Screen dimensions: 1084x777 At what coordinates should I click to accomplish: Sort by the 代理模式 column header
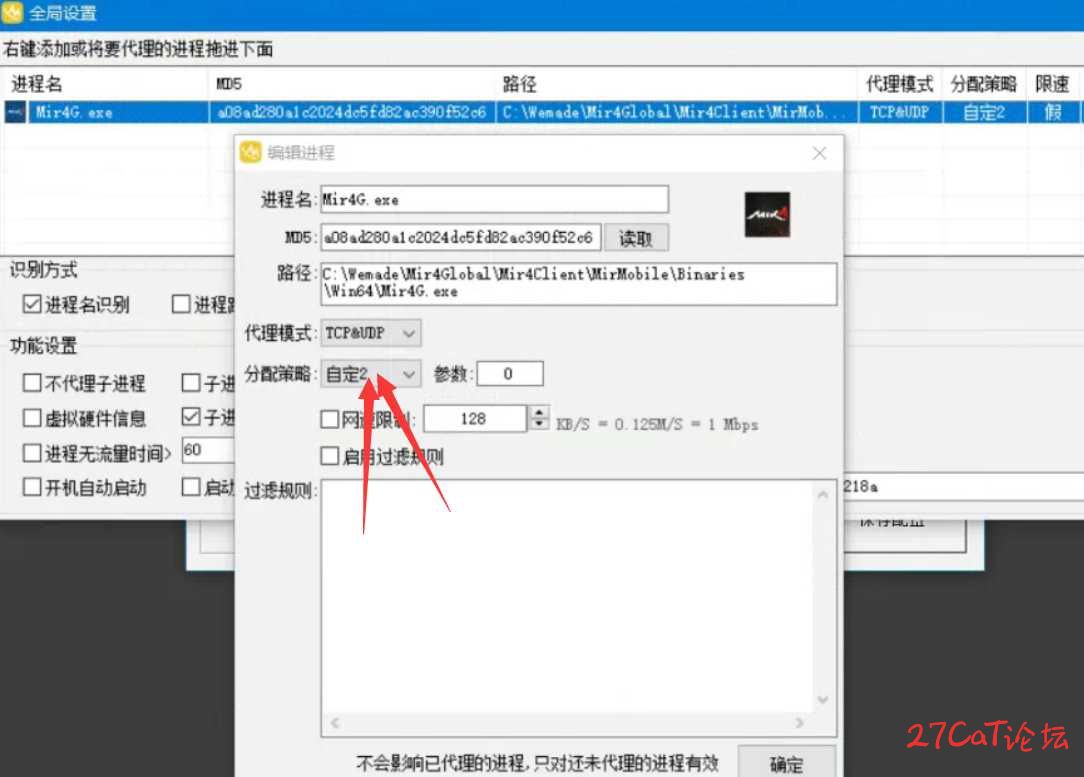tap(900, 84)
